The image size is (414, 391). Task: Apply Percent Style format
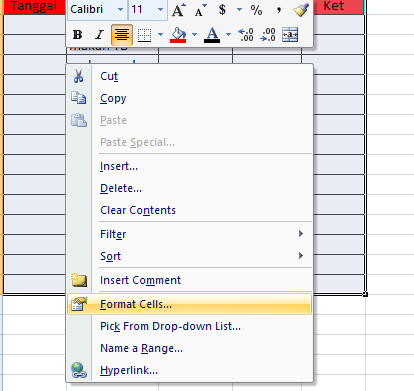(256, 10)
